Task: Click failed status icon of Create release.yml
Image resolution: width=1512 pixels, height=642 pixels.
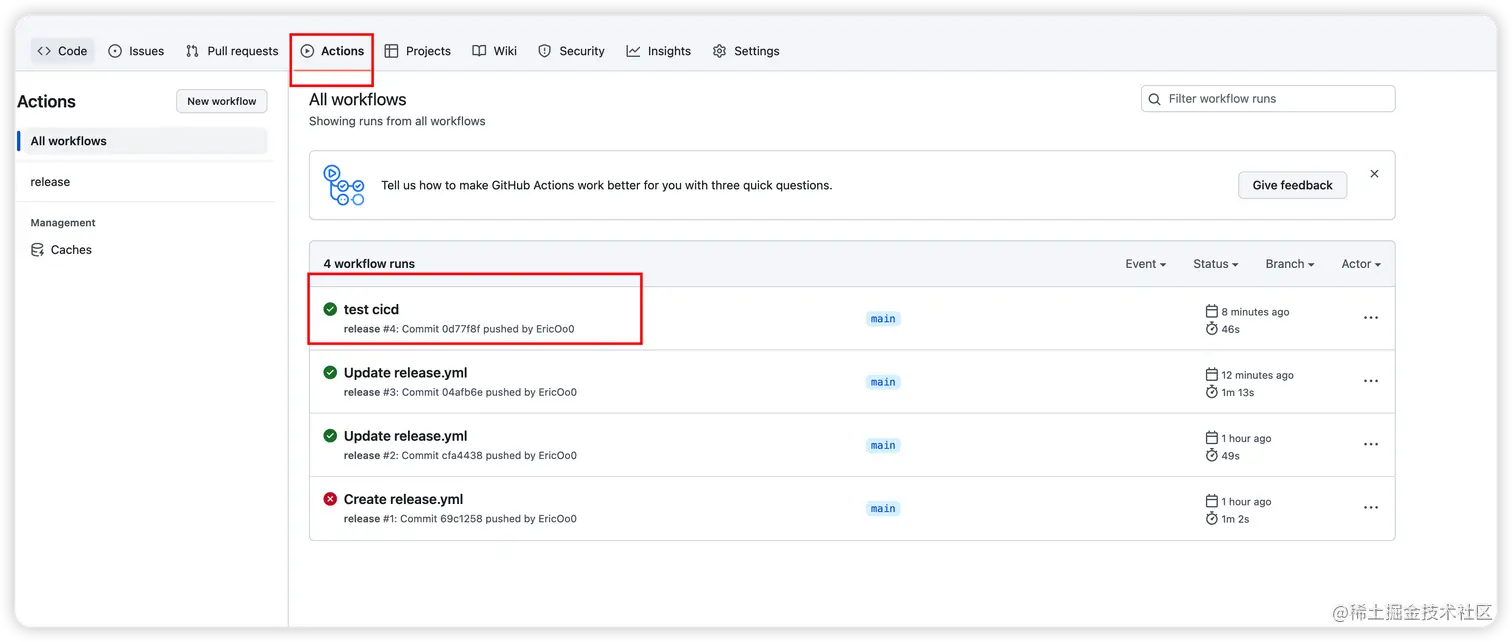Action: click(330, 498)
